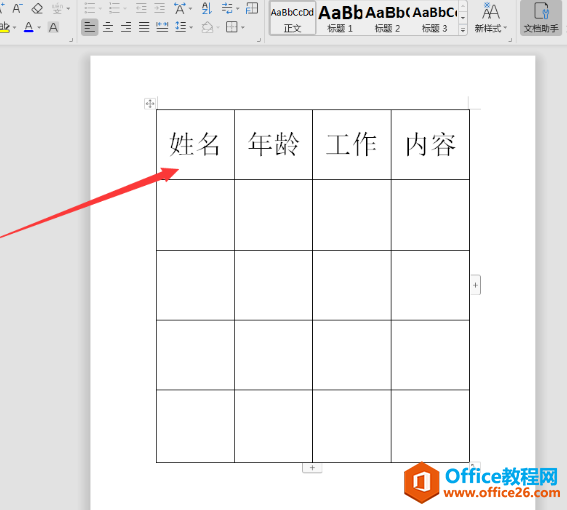Click the clear formatting eraser icon

[x=37, y=8]
